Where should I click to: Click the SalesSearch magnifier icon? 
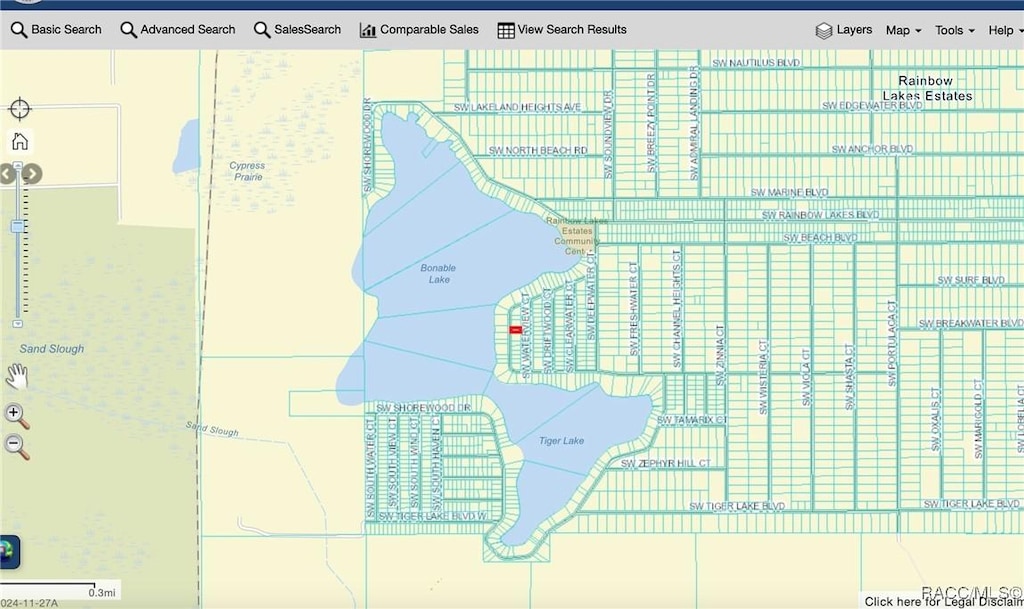262,30
